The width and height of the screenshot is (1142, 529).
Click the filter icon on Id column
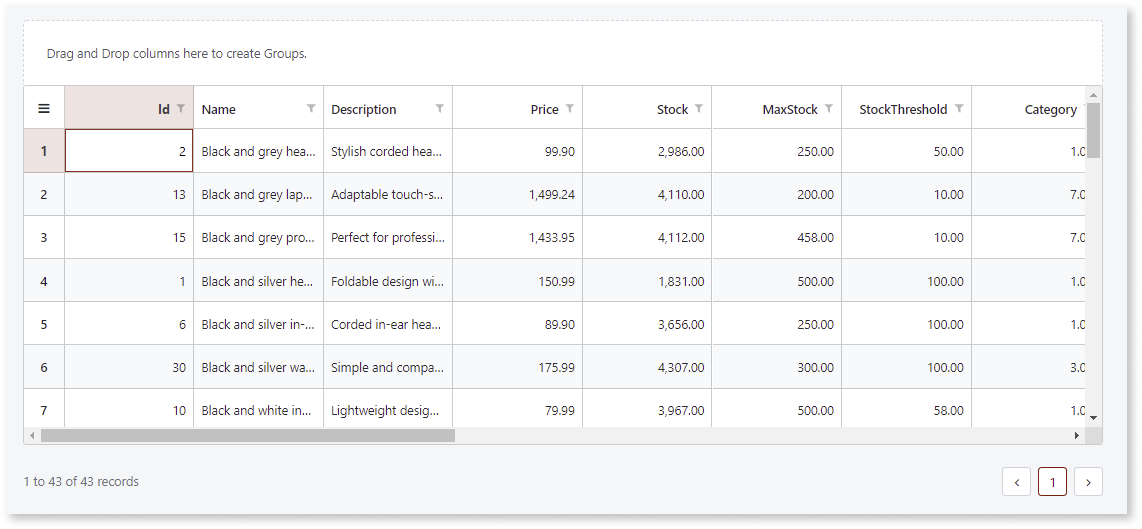pyautogui.click(x=181, y=108)
